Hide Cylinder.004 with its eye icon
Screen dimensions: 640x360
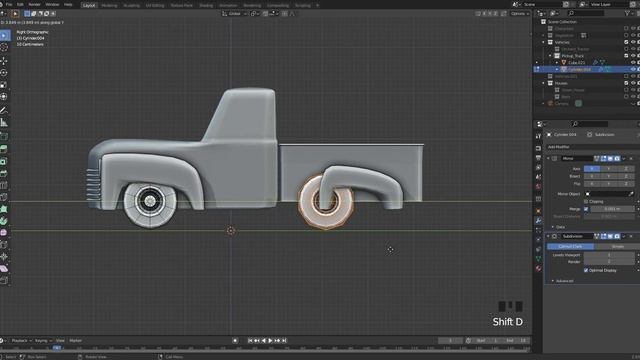click(x=633, y=69)
